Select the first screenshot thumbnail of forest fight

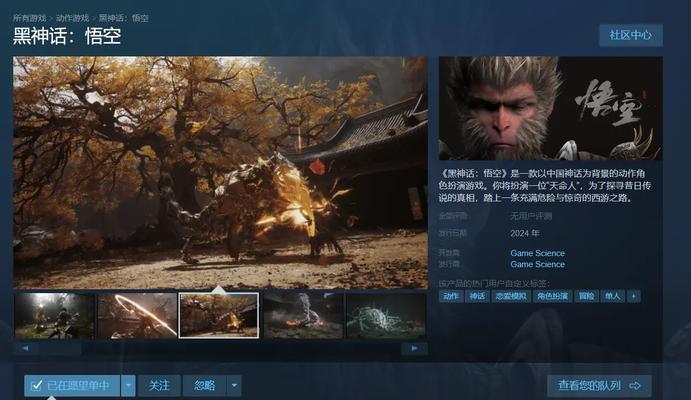(x=54, y=316)
